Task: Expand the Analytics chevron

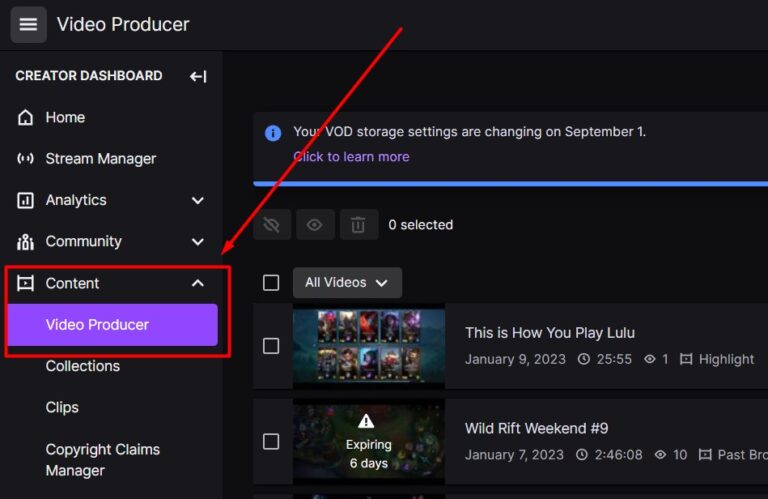Action: click(x=198, y=200)
